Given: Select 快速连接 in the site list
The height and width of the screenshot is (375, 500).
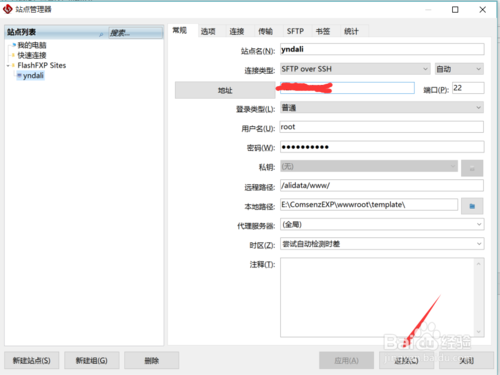Looking at the screenshot, I should 32,55.
